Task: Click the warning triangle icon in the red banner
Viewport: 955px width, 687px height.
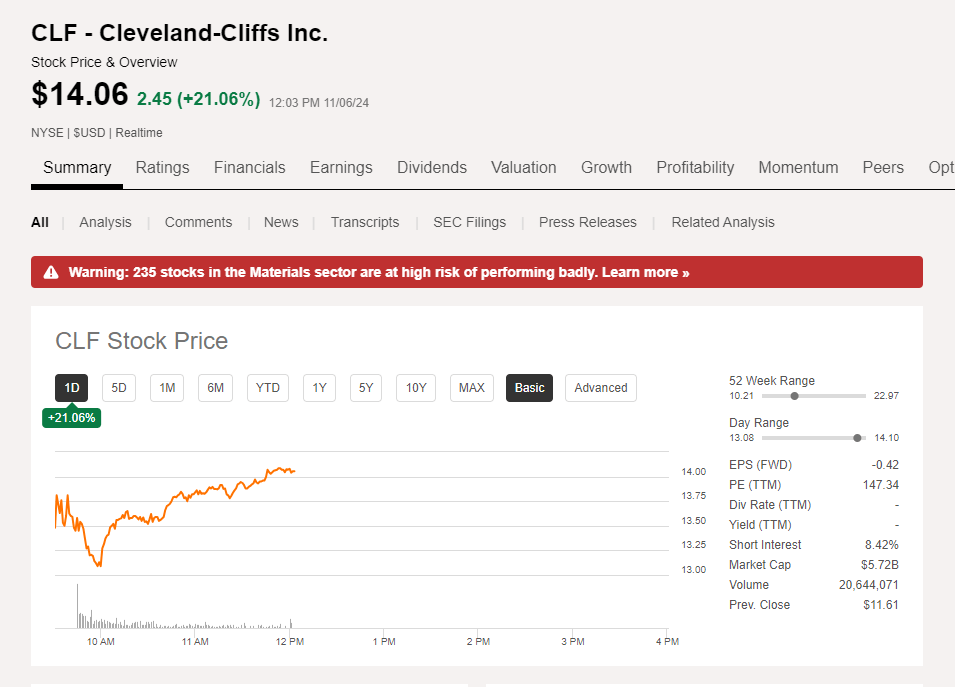Action: tap(52, 271)
